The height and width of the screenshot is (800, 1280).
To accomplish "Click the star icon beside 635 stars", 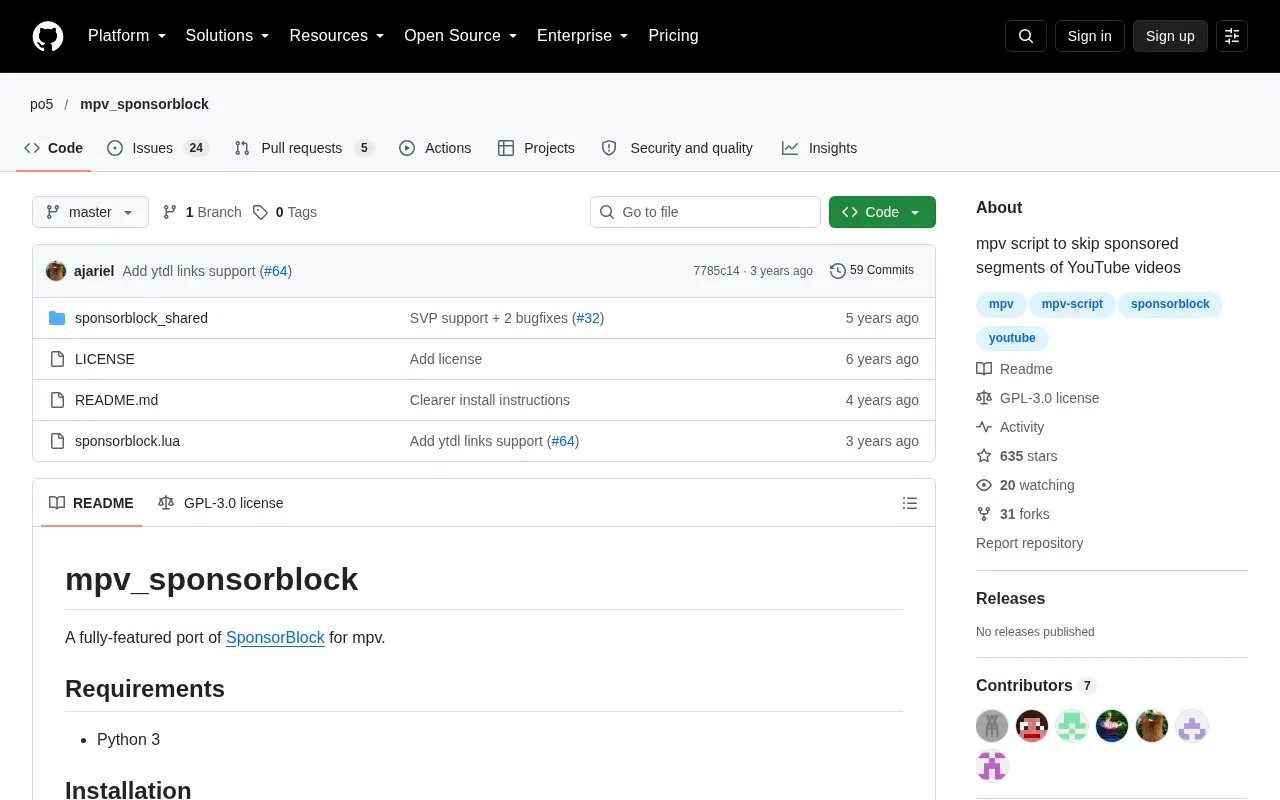I will point(984,456).
